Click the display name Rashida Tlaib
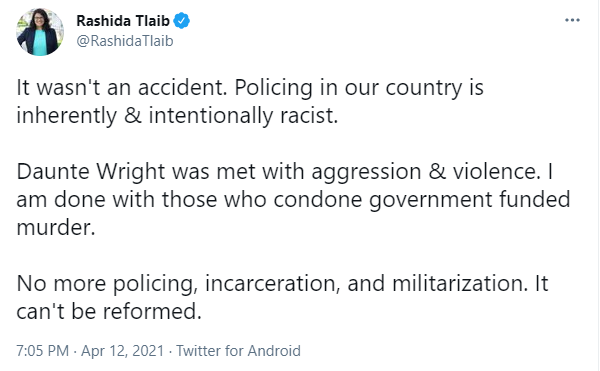The width and height of the screenshot is (600, 371). 123,21
